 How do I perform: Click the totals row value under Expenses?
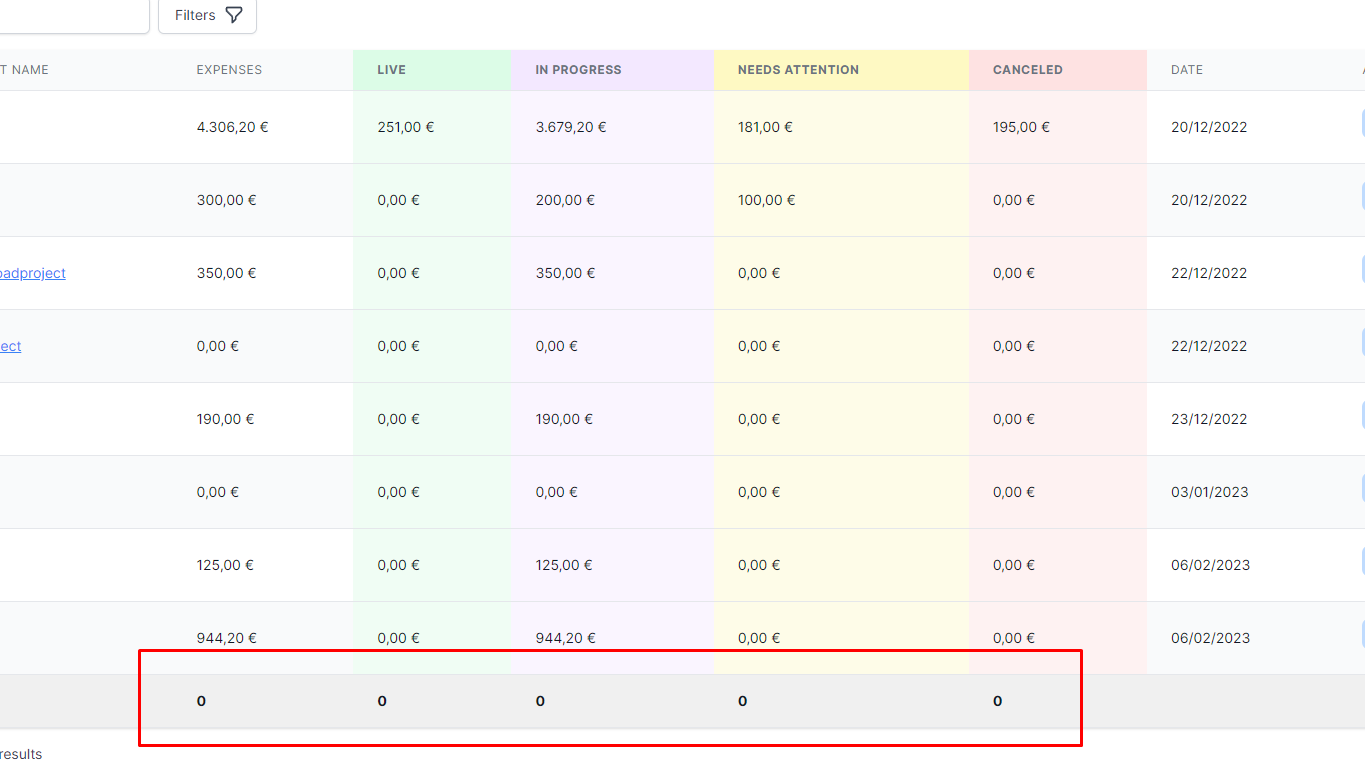(201, 701)
